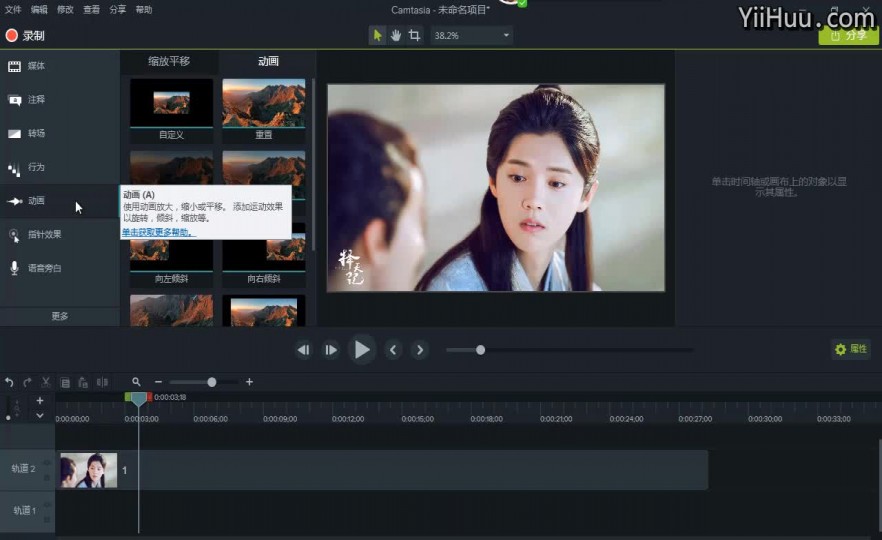The width and height of the screenshot is (882, 540).
Task: Switch to the 缩放平移 tab
Action: 169,61
